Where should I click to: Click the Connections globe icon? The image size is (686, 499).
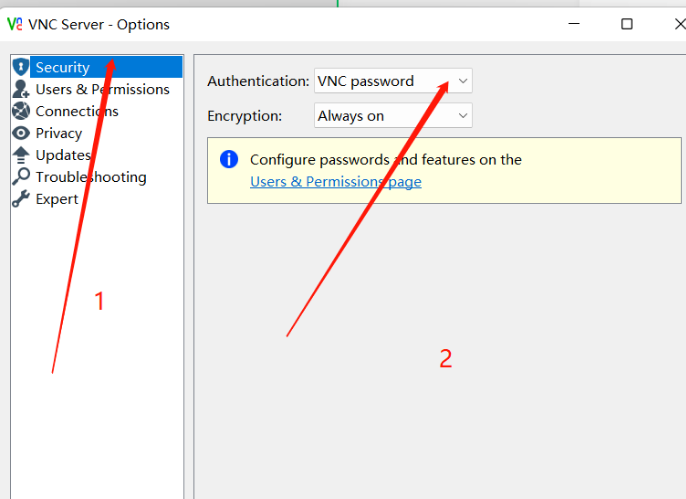pyautogui.click(x=21, y=111)
